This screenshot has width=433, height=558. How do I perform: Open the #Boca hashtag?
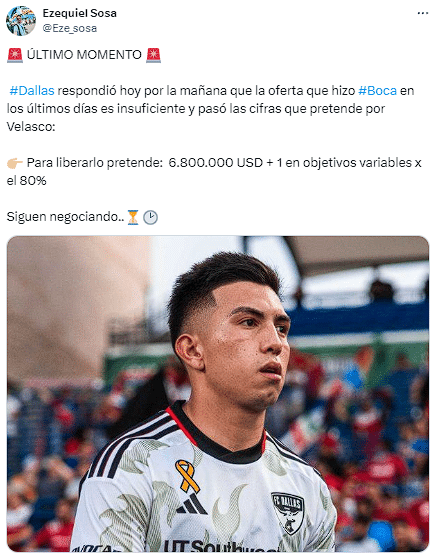377,91
